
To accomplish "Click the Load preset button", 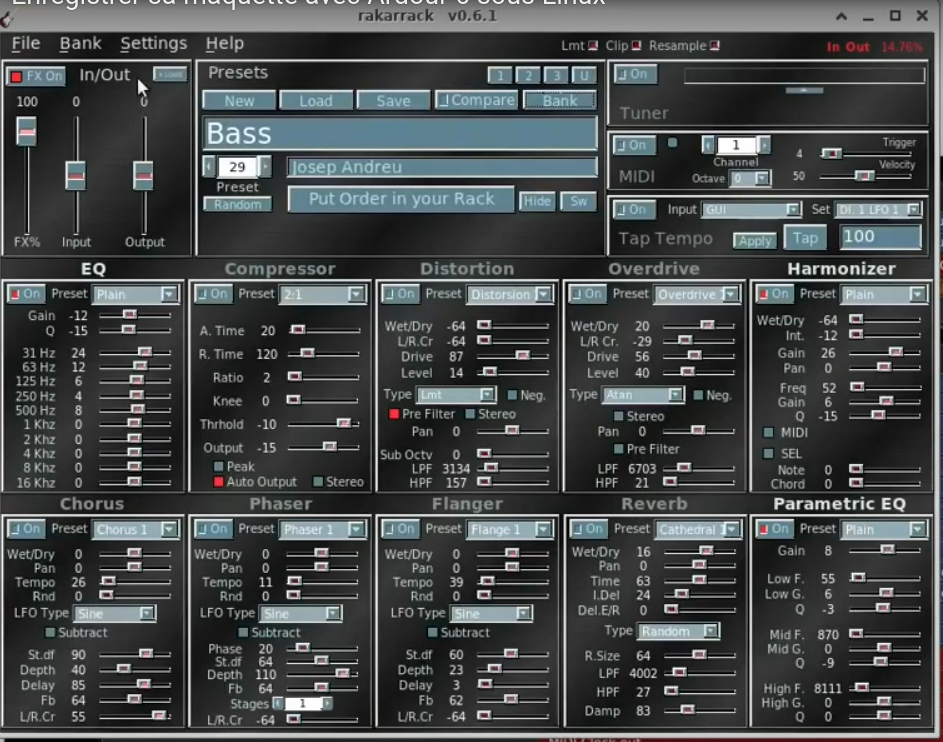I will coord(315,101).
